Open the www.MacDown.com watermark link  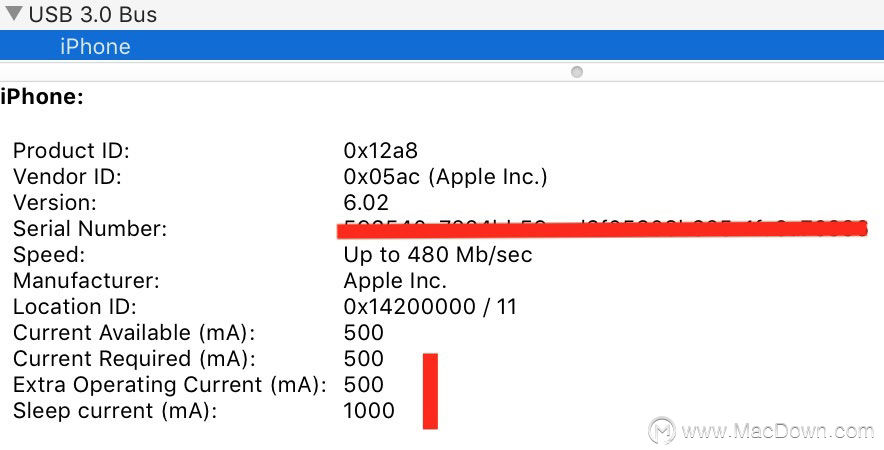click(778, 432)
